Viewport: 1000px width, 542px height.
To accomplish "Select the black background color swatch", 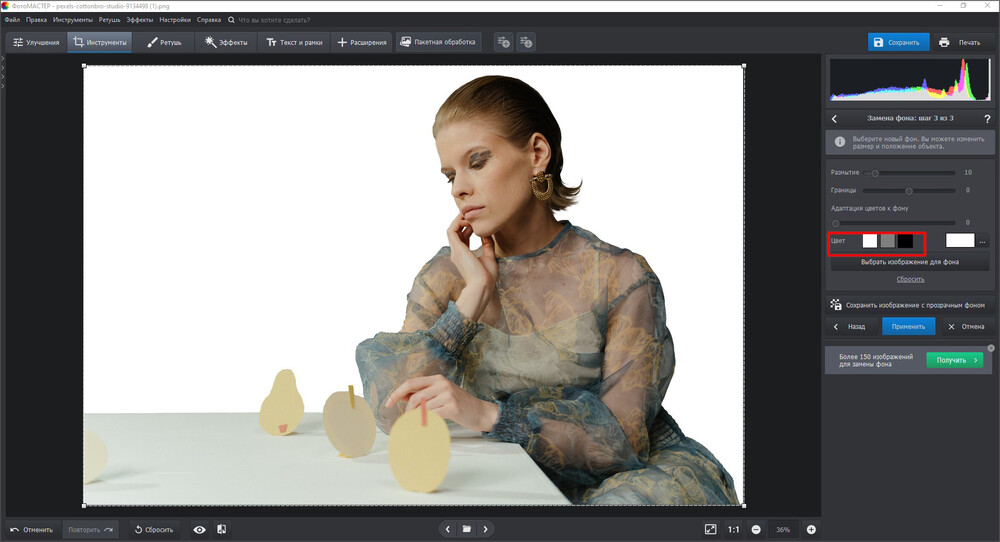I will [x=905, y=241].
